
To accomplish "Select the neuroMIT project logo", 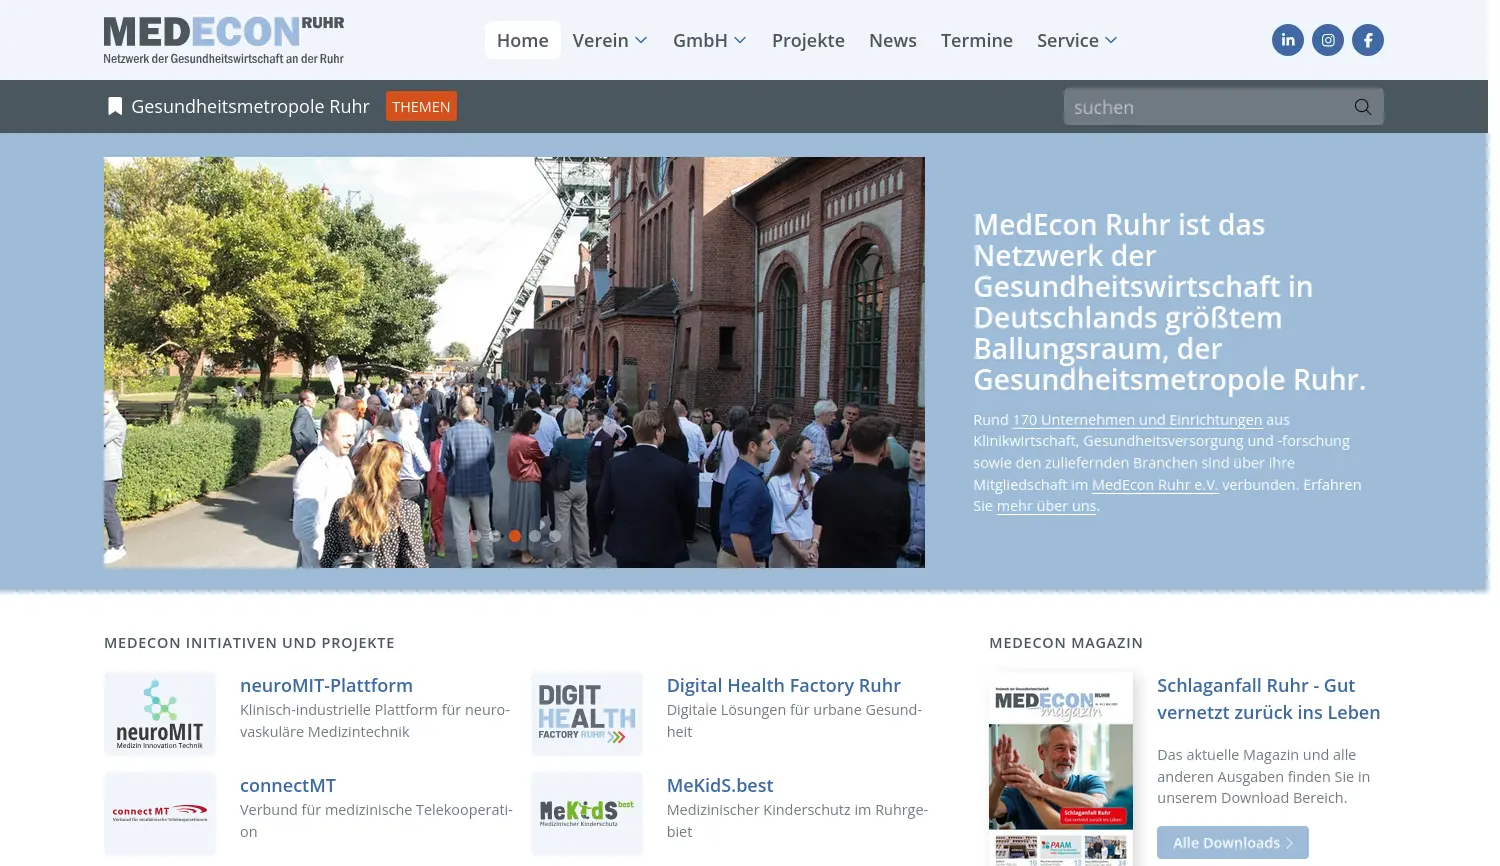I will point(160,713).
